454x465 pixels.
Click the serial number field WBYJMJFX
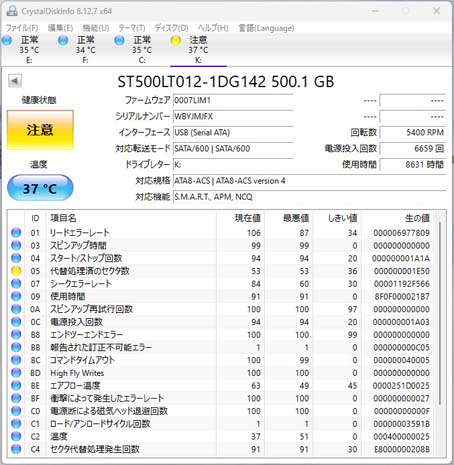[233, 116]
